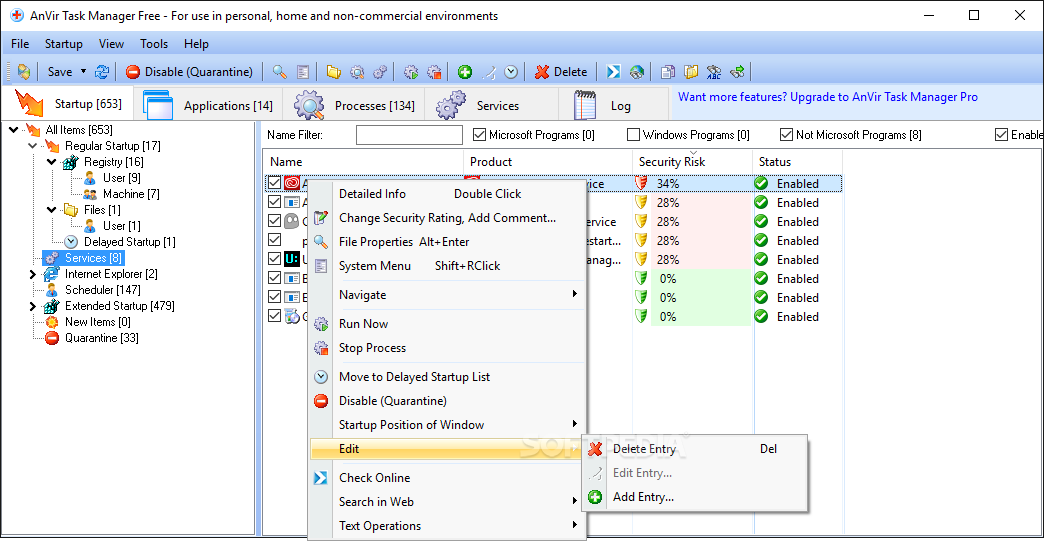Click the Status column header

(798, 162)
